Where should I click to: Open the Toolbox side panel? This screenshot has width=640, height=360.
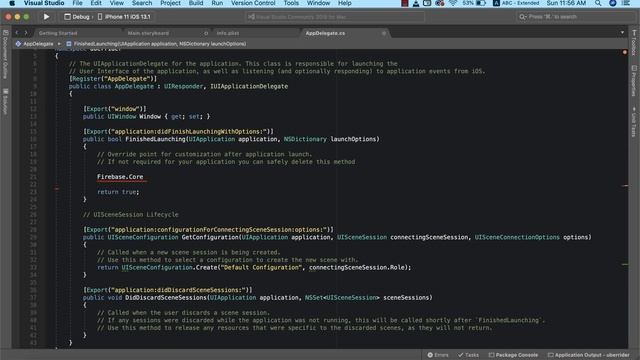(634, 43)
